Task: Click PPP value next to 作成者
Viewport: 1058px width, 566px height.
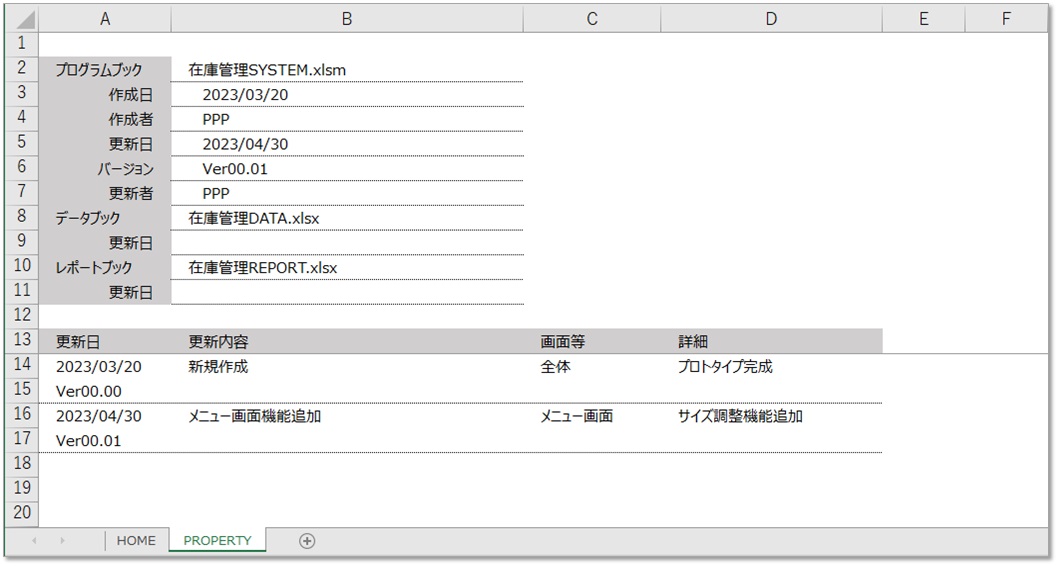Action: tap(347, 119)
